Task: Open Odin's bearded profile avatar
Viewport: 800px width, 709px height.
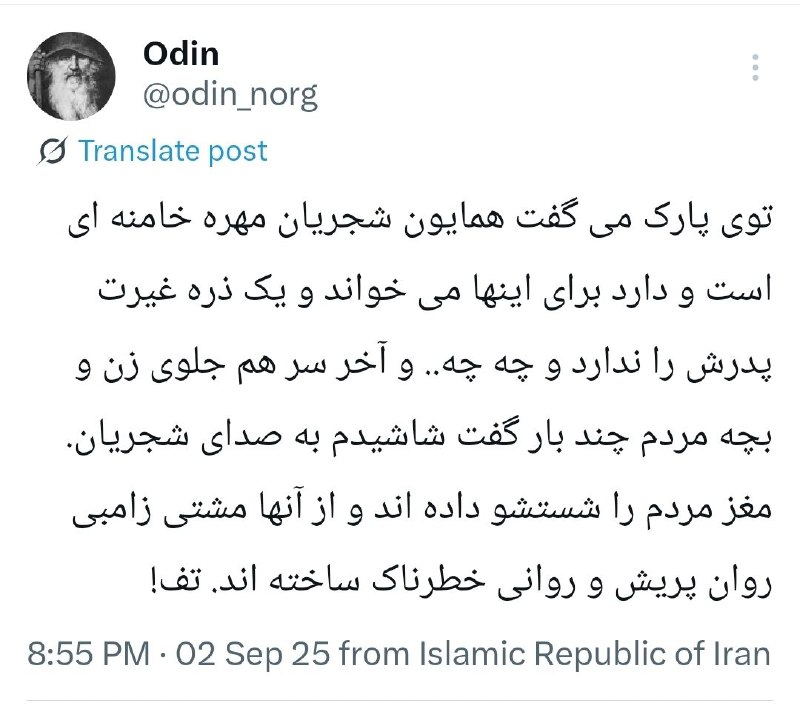Action: click(71, 75)
